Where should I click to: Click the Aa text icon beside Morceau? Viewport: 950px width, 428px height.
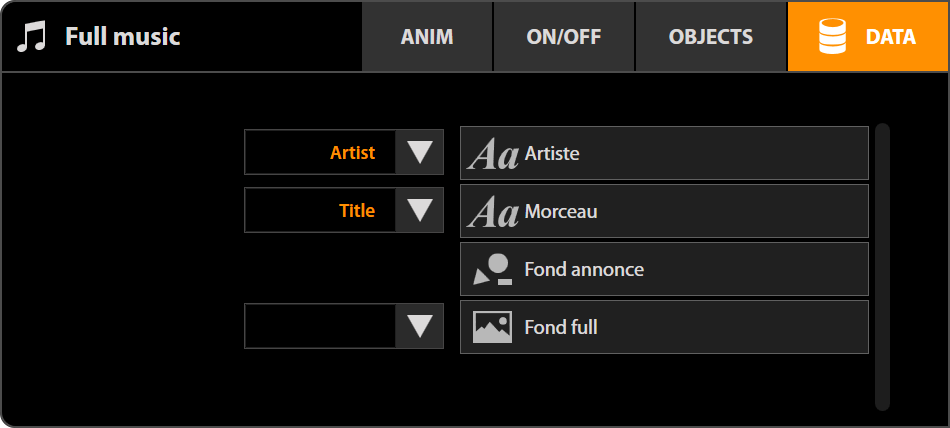pyautogui.click(x=493, y=212)
